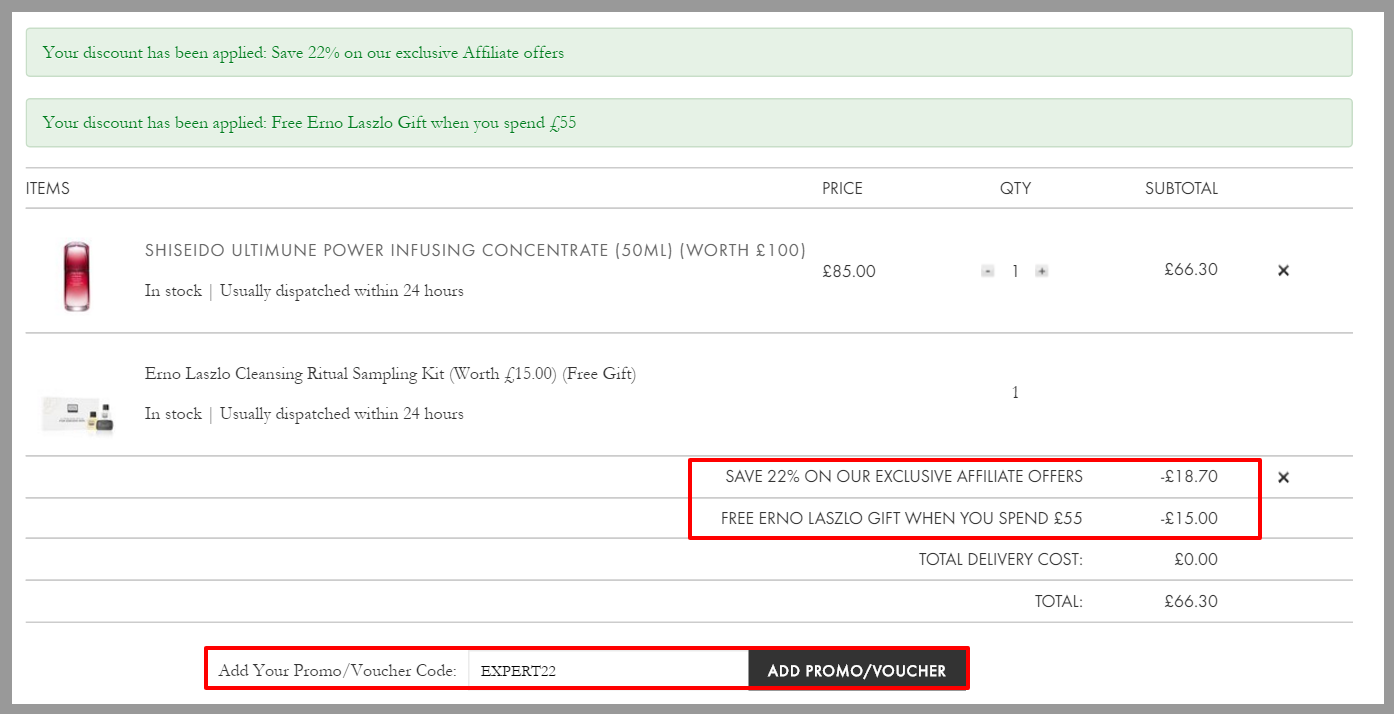Click the QTY column header

coord(1015,188)
